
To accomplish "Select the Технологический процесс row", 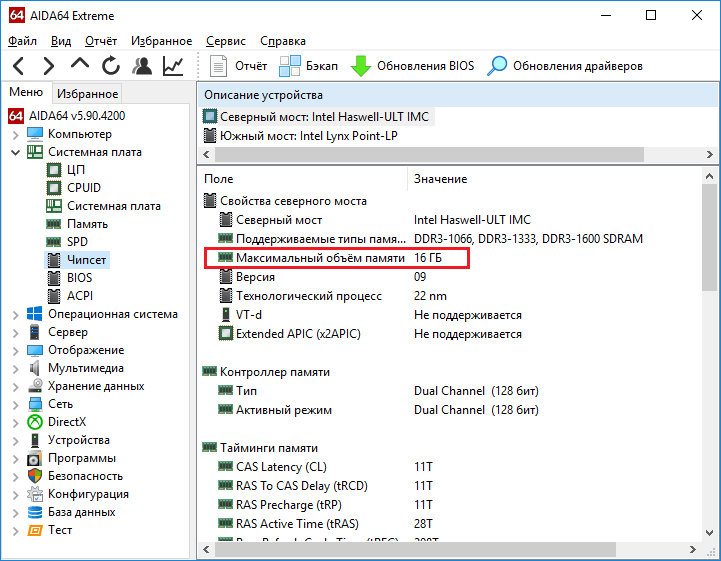I will point(333,296).
